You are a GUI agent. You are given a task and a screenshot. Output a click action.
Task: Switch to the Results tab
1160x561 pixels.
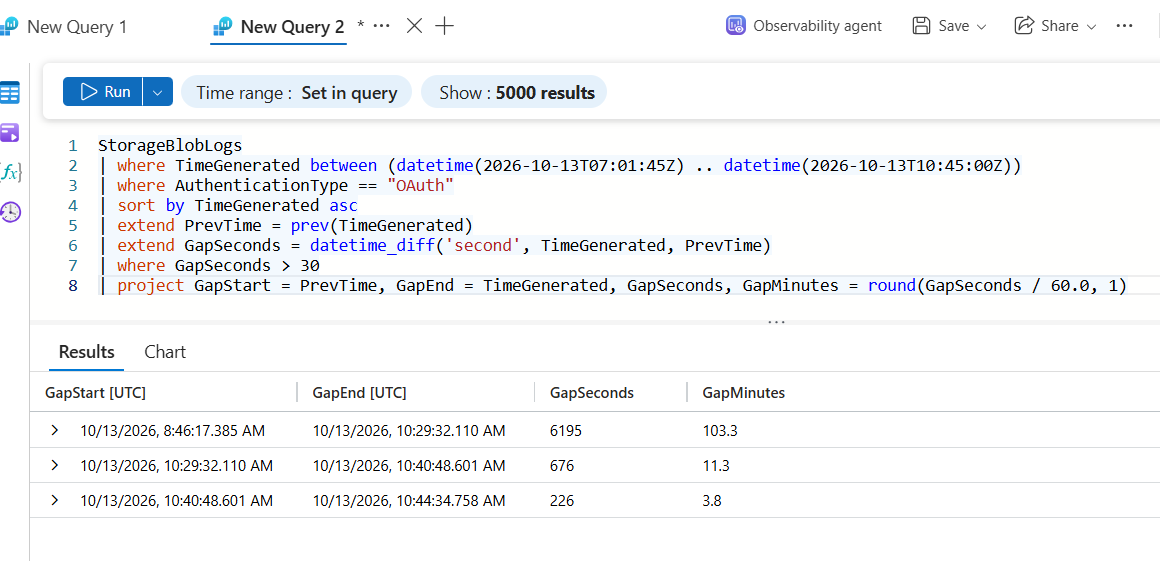tap(87, 352)
